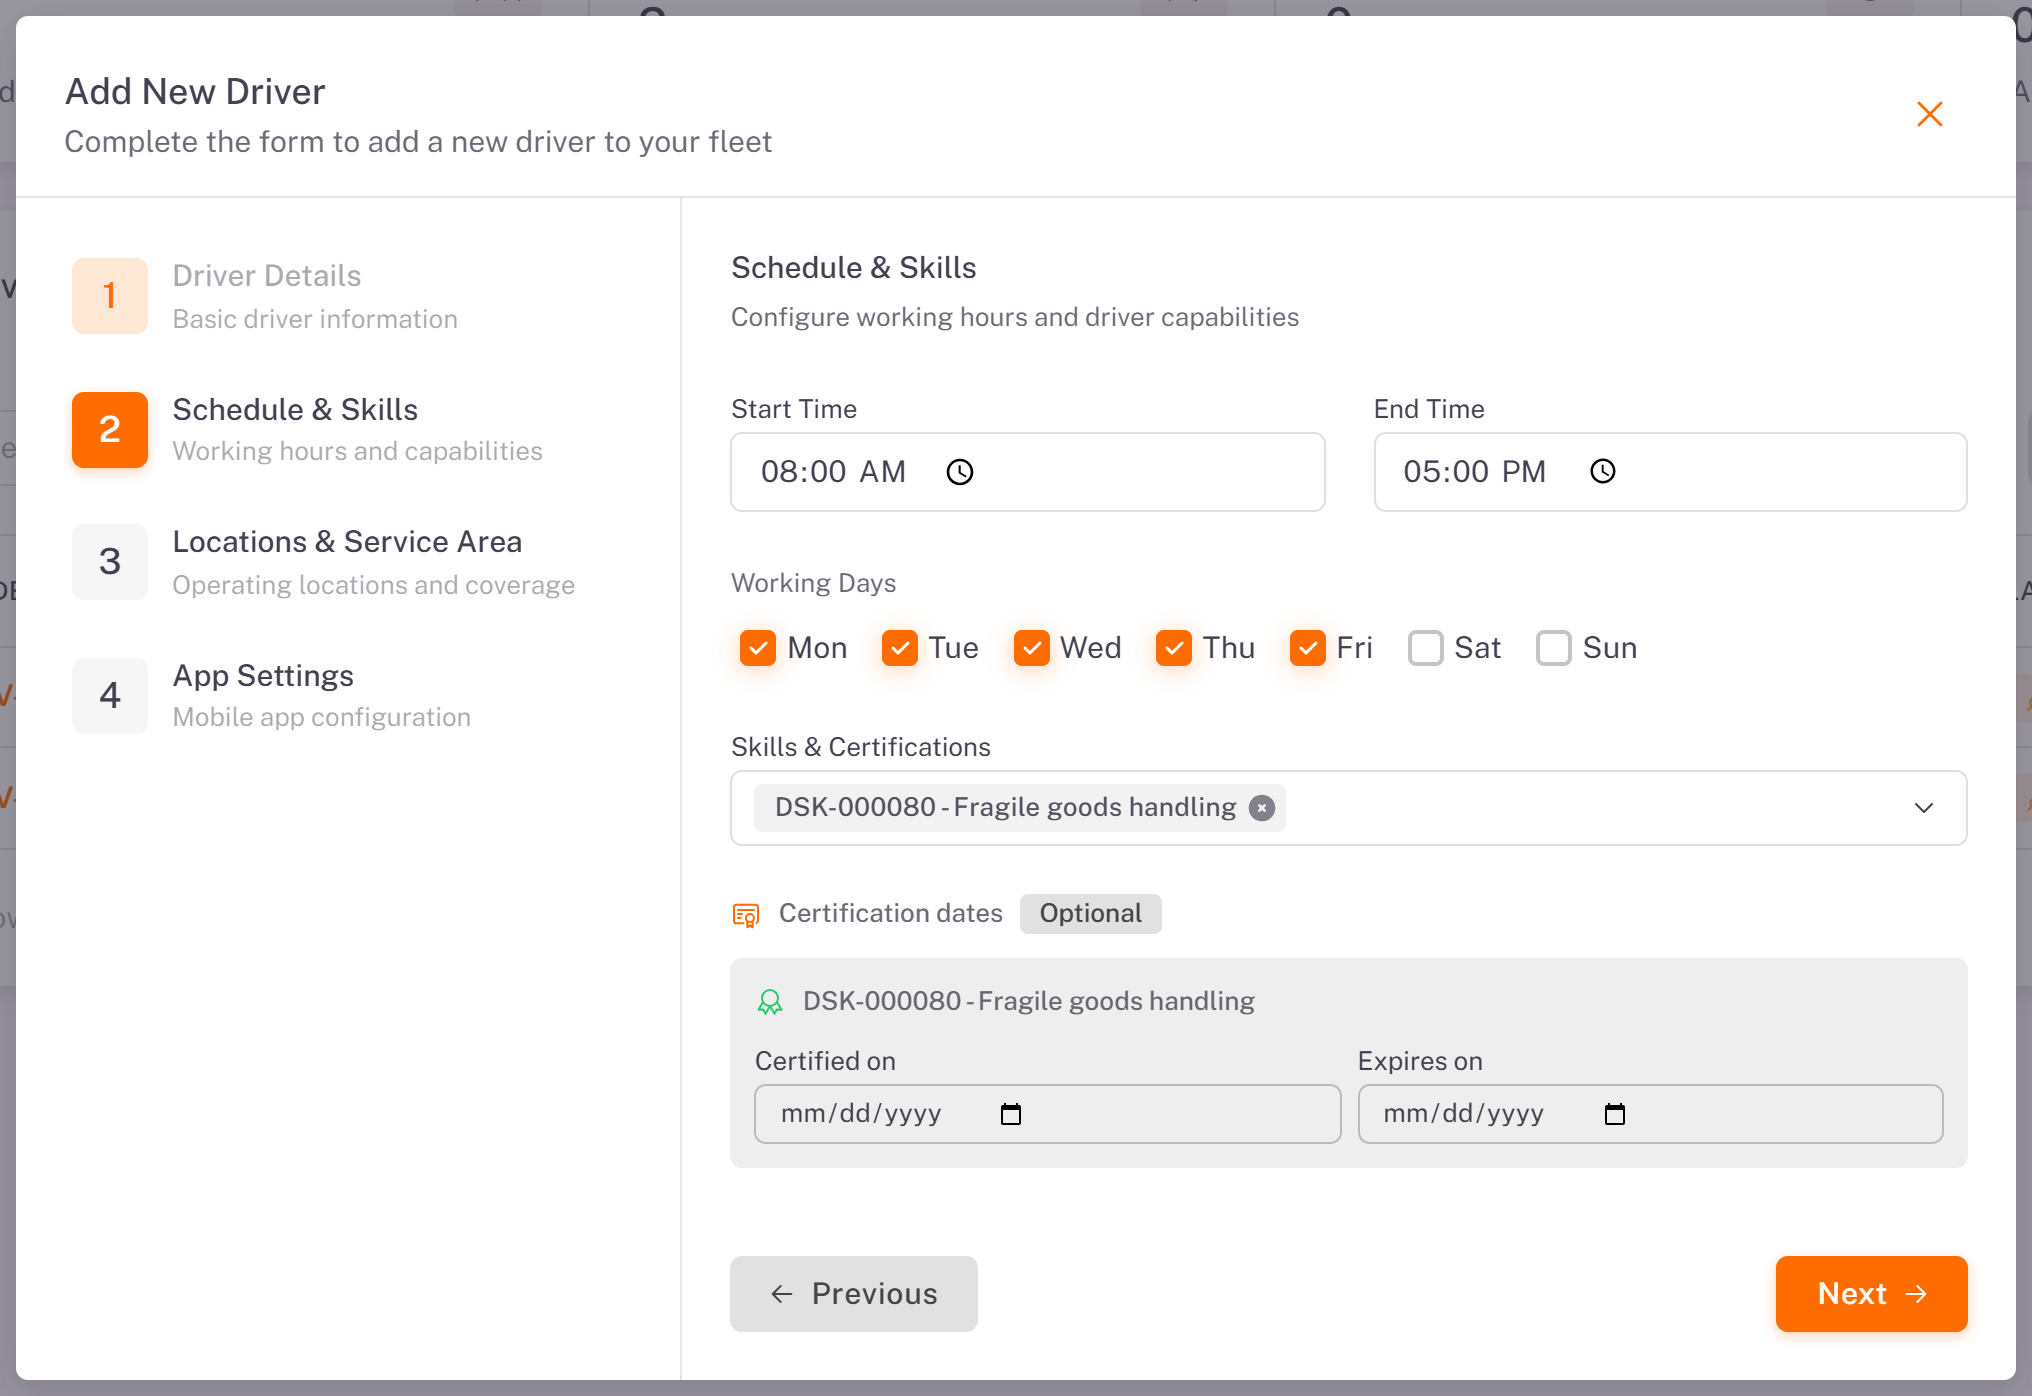Open the Expires on calendar picker

pos(1615,1114)
